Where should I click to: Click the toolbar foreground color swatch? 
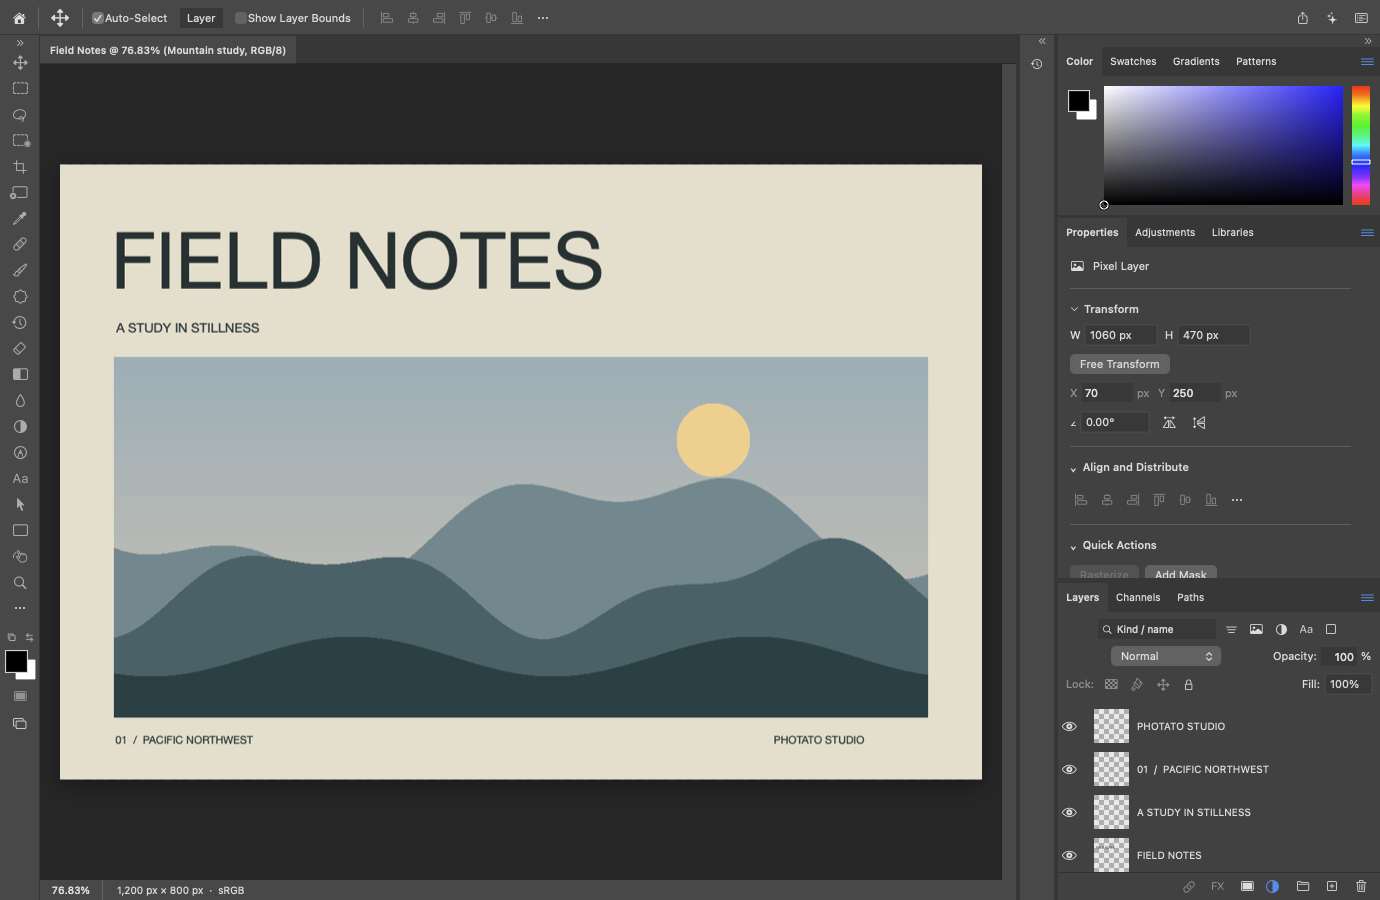(x=16, y=661)
